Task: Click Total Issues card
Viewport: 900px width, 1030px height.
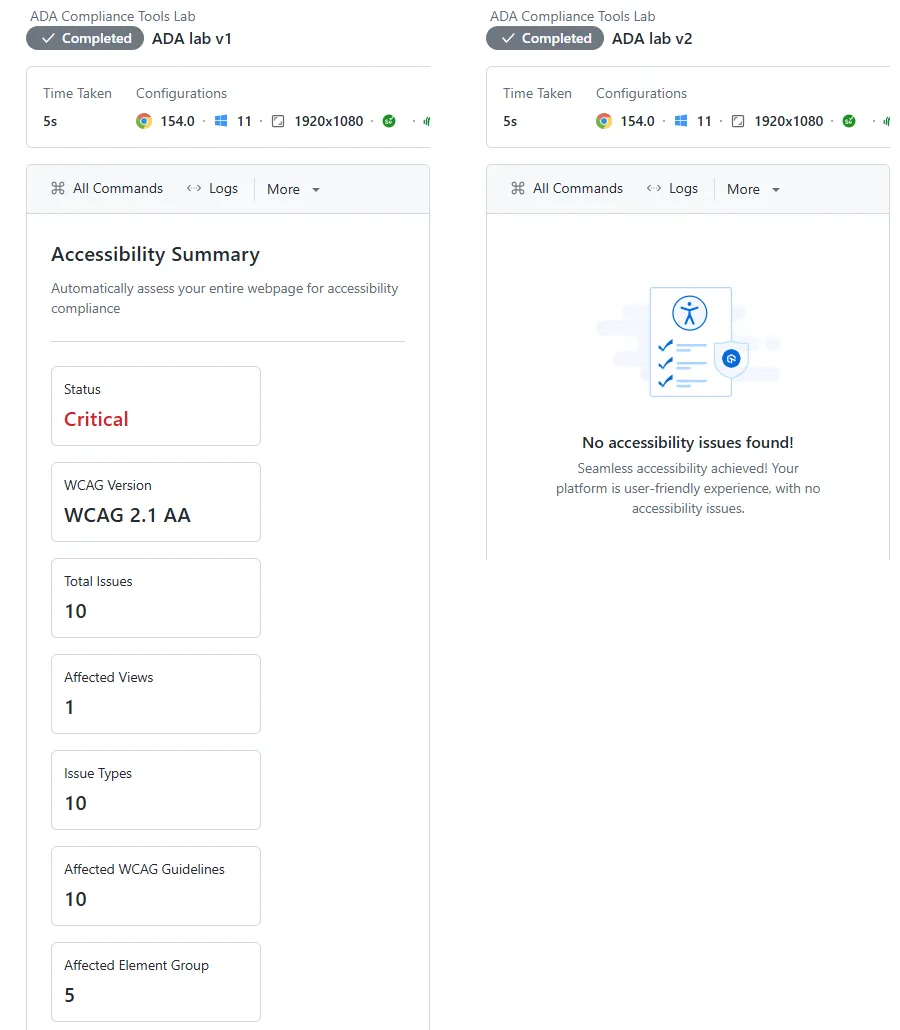Action: pos(156,598)
